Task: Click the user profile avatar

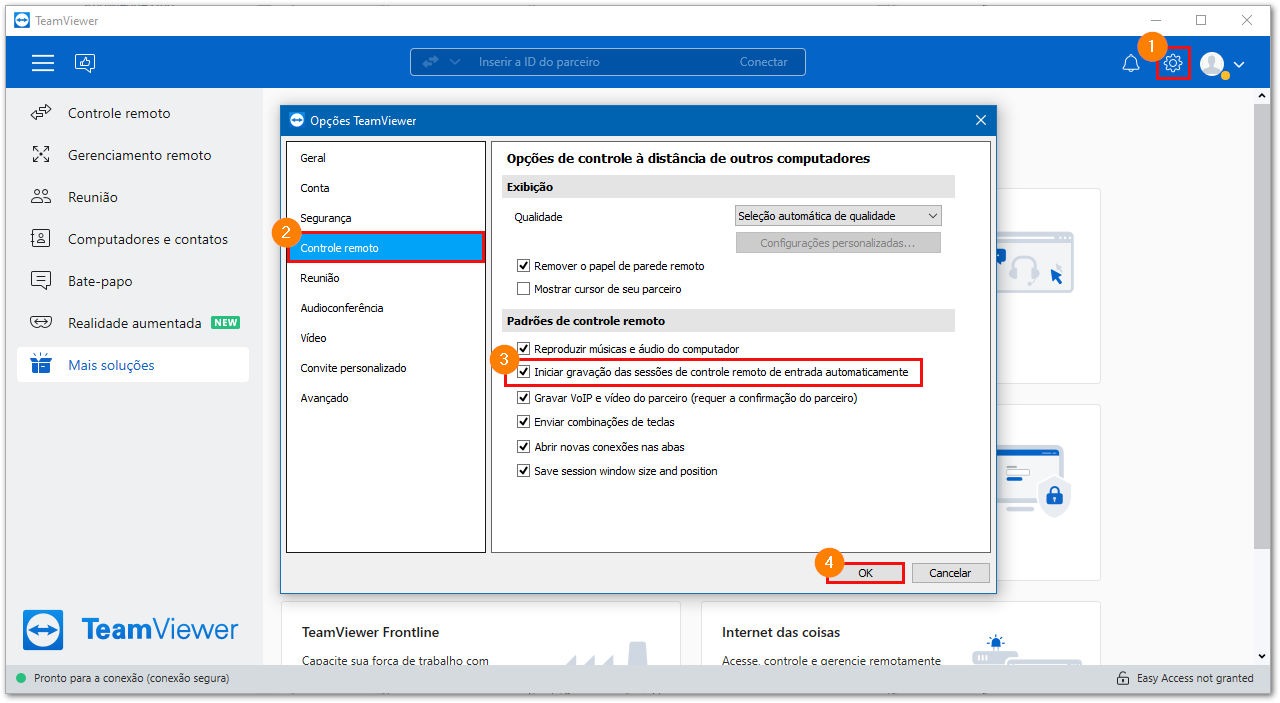Action: tap(1213, 64)
